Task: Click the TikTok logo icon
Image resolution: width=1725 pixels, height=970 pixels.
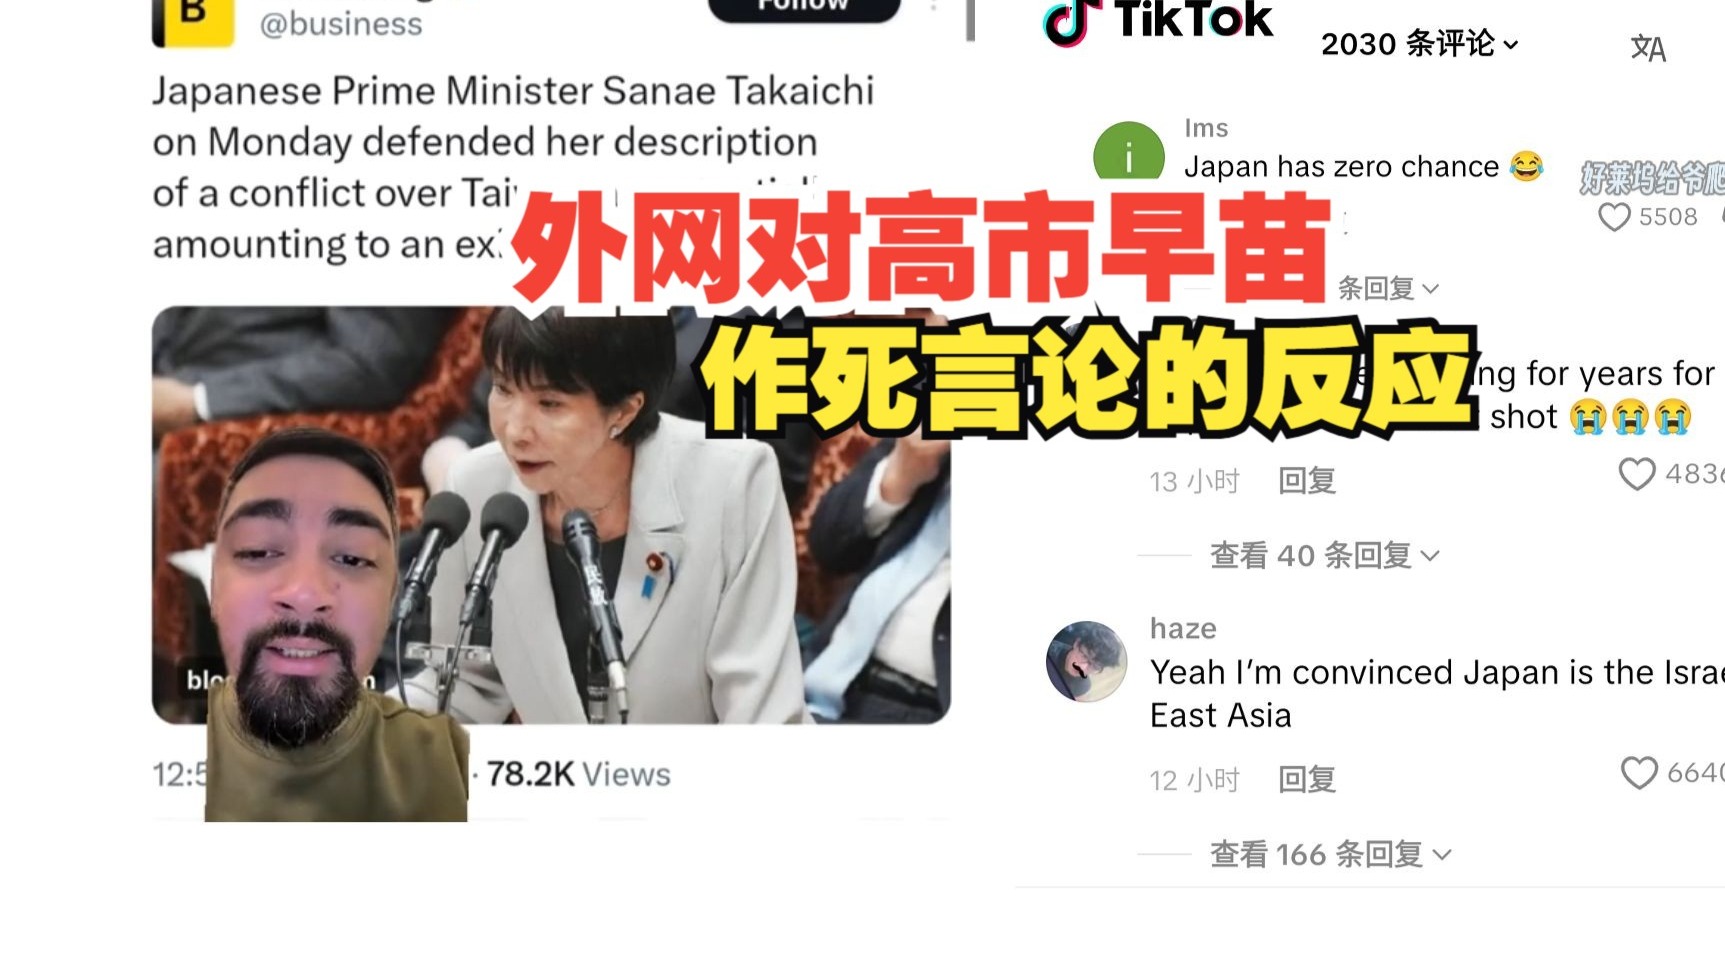Action: click(x=1066, y=23)
